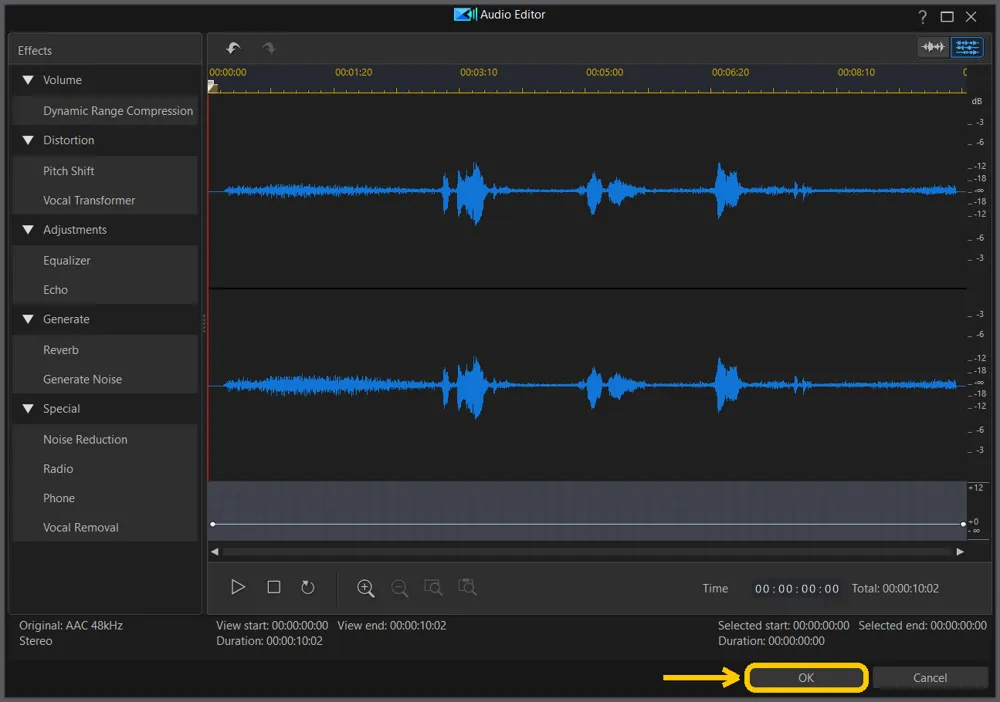This screenshot has height=702, width=1000.
Task: Click the timeline playhead marker at start
Action: (x=213, y=87)
